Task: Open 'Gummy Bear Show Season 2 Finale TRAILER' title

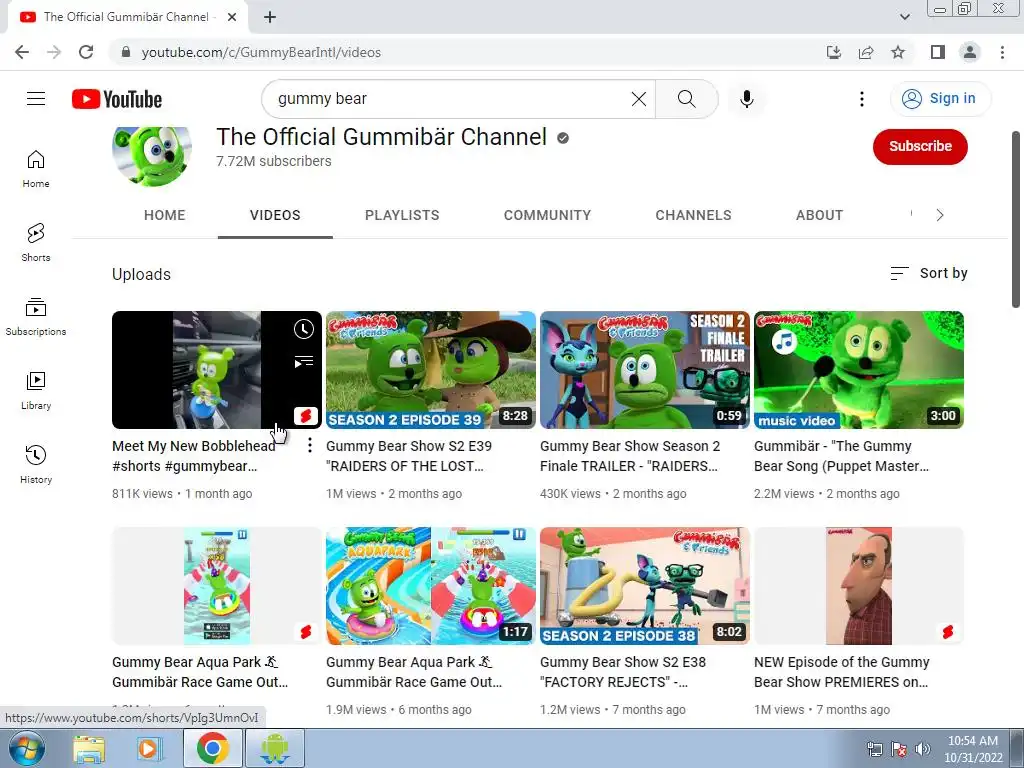Action: click(630, 456)
